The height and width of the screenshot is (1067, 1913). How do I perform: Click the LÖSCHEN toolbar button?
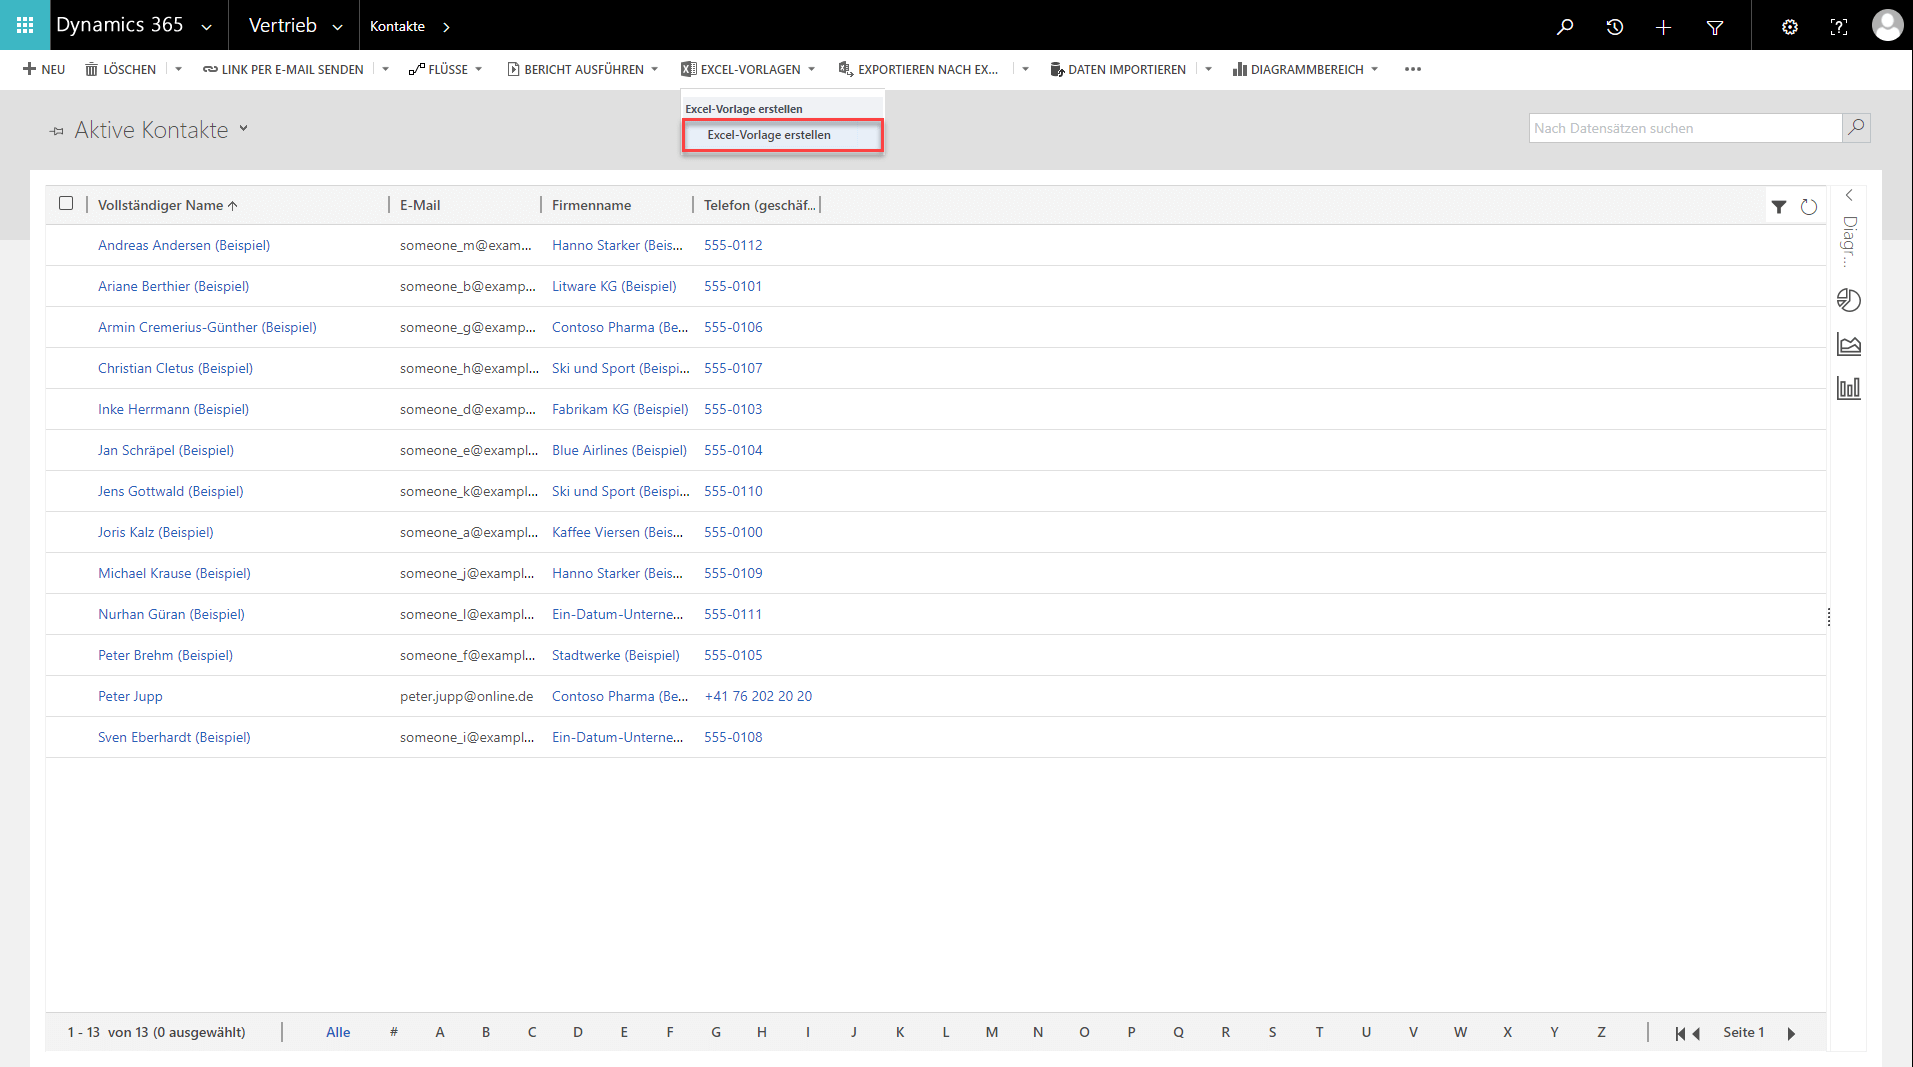coord(120,69)
